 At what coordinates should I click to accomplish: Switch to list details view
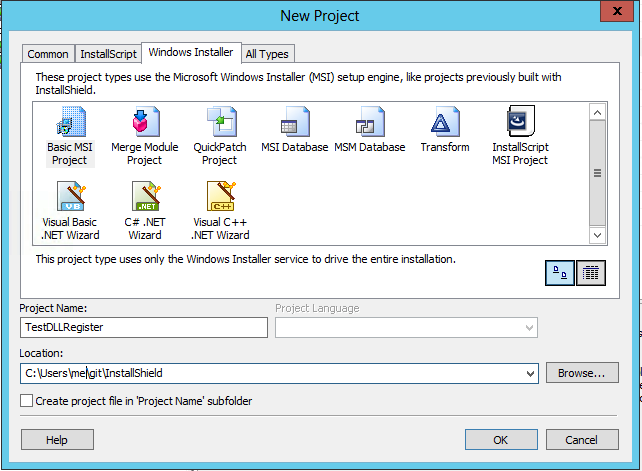pyautogui.click(x=590, y=273)
